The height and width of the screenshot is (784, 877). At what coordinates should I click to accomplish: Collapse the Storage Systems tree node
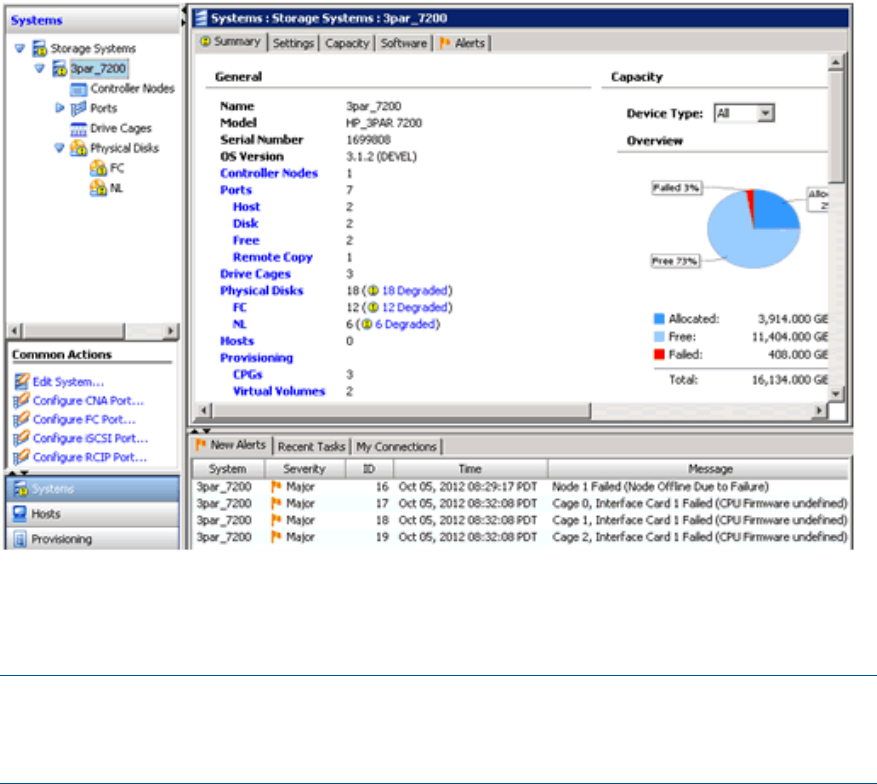(x=21, y=48)
